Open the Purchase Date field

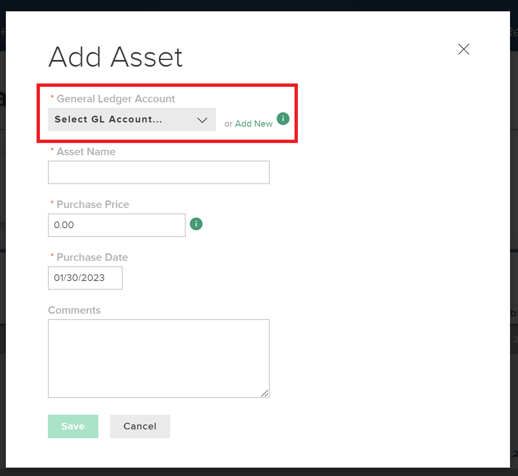[85, 278]
